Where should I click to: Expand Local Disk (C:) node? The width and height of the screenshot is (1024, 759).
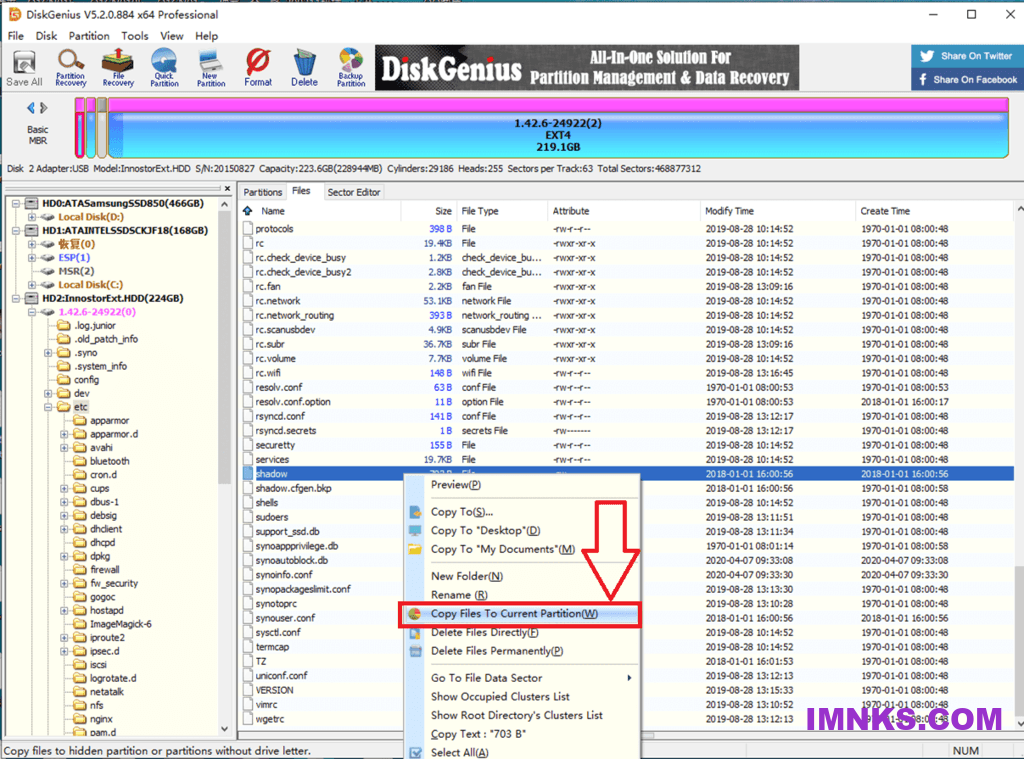[x=31, y=285]
